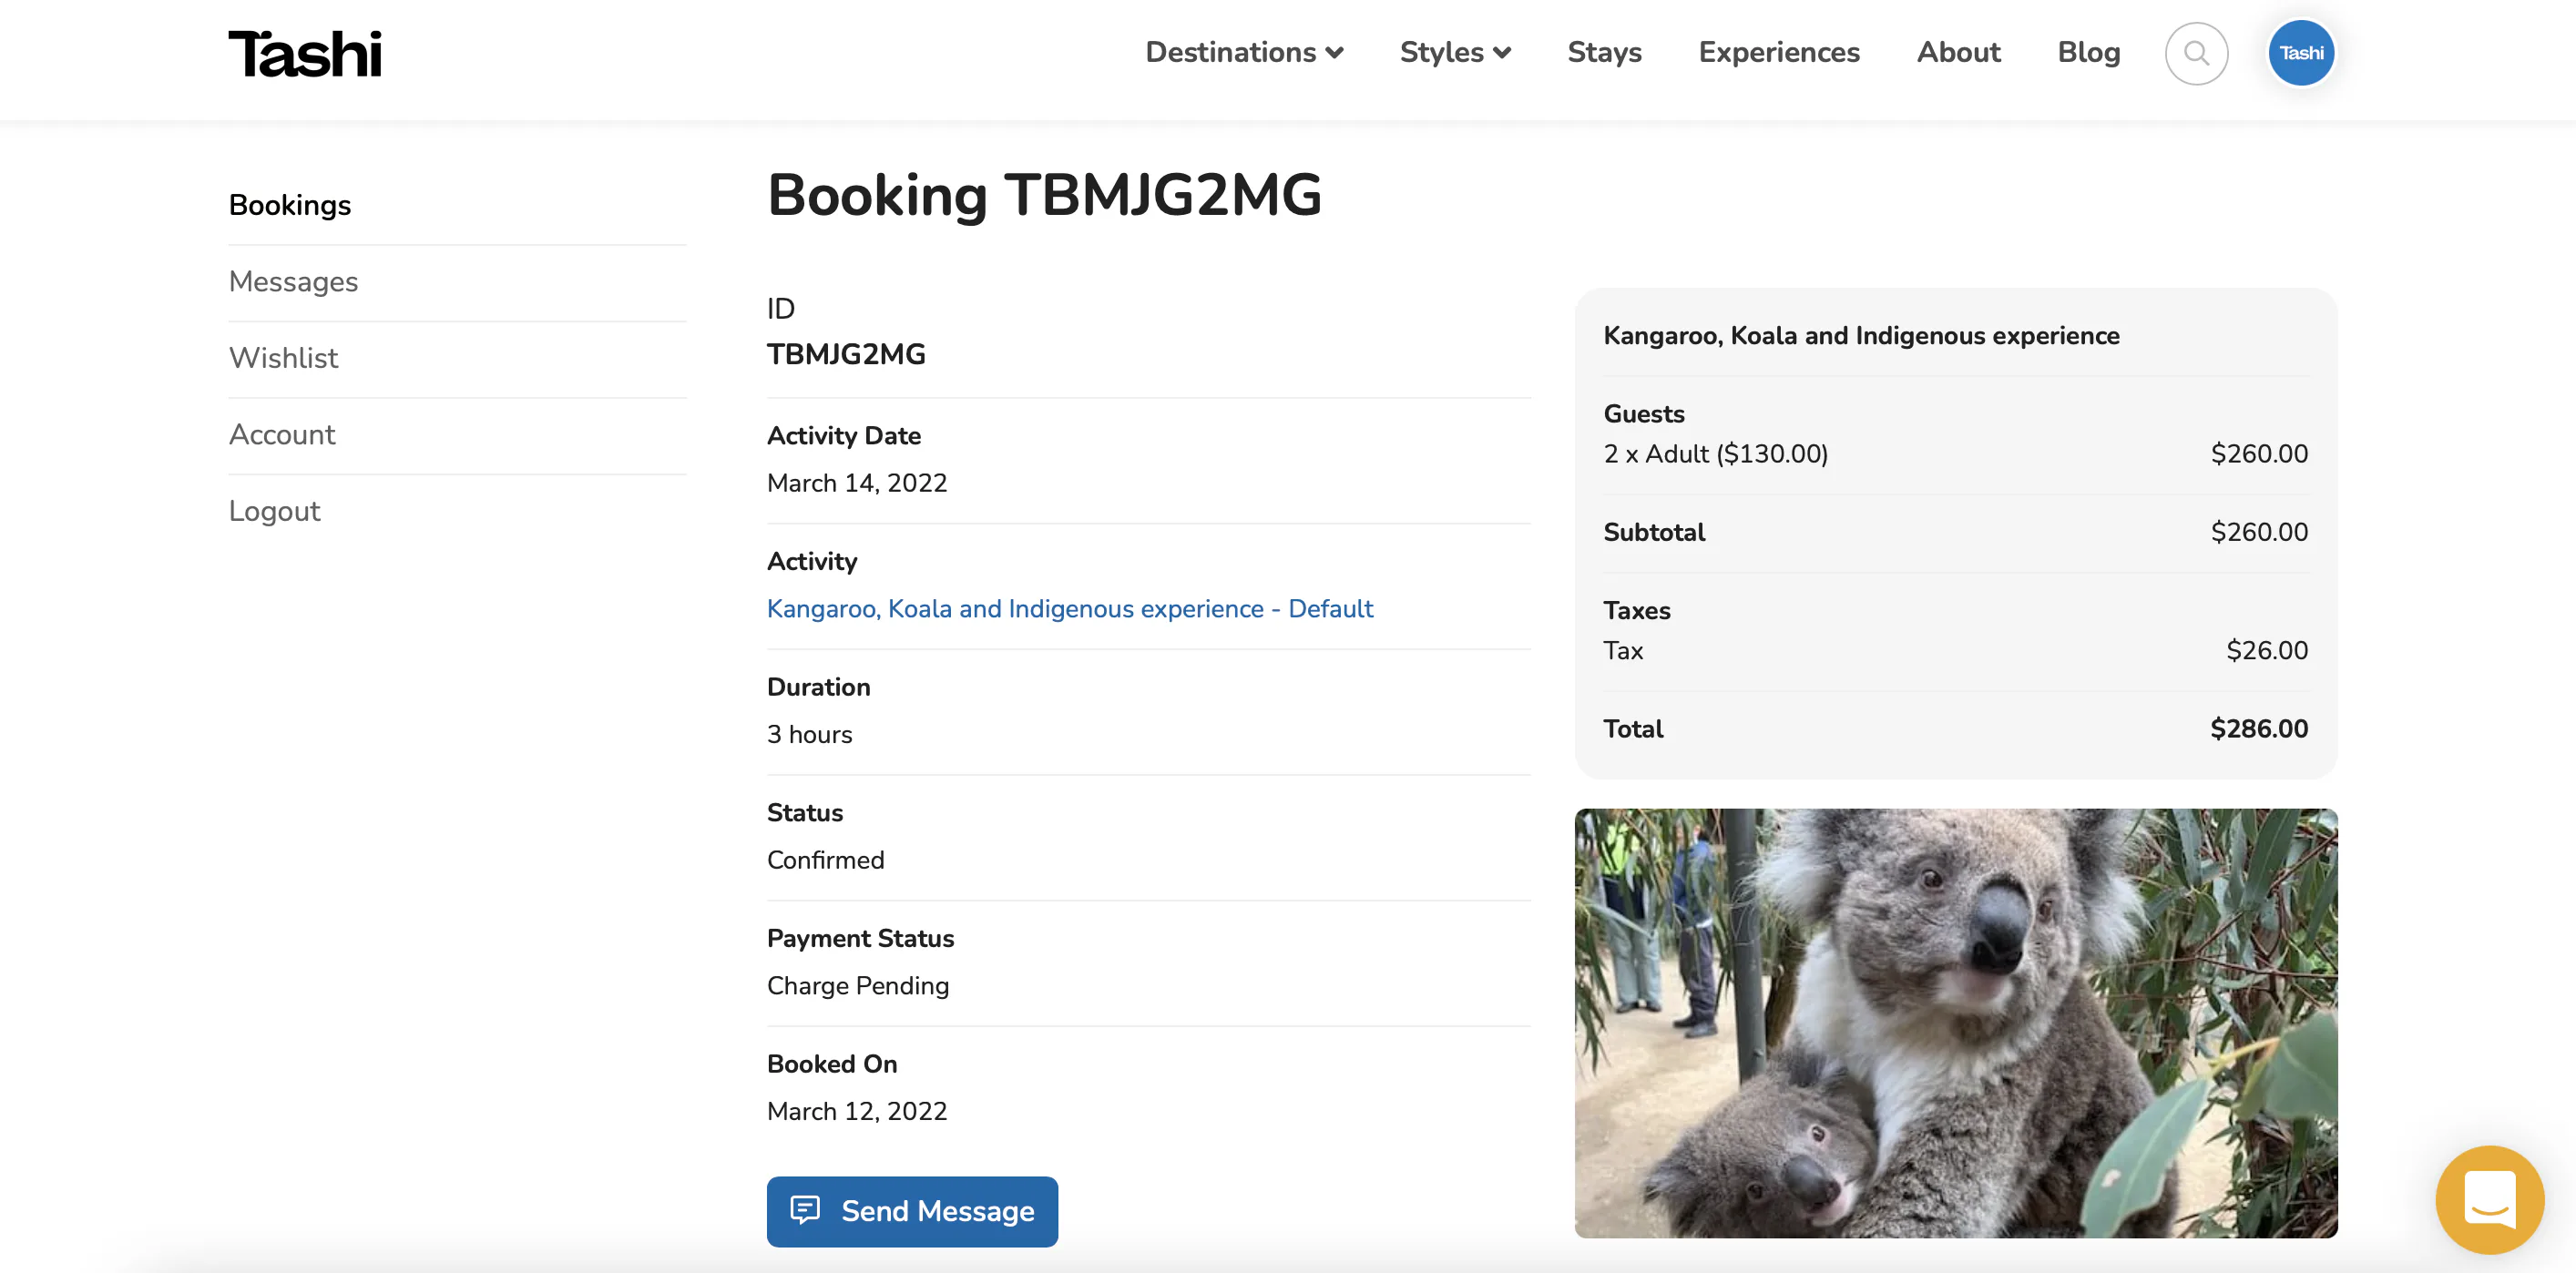Click the Charge Pending payment status

click(x=858, y=986)
